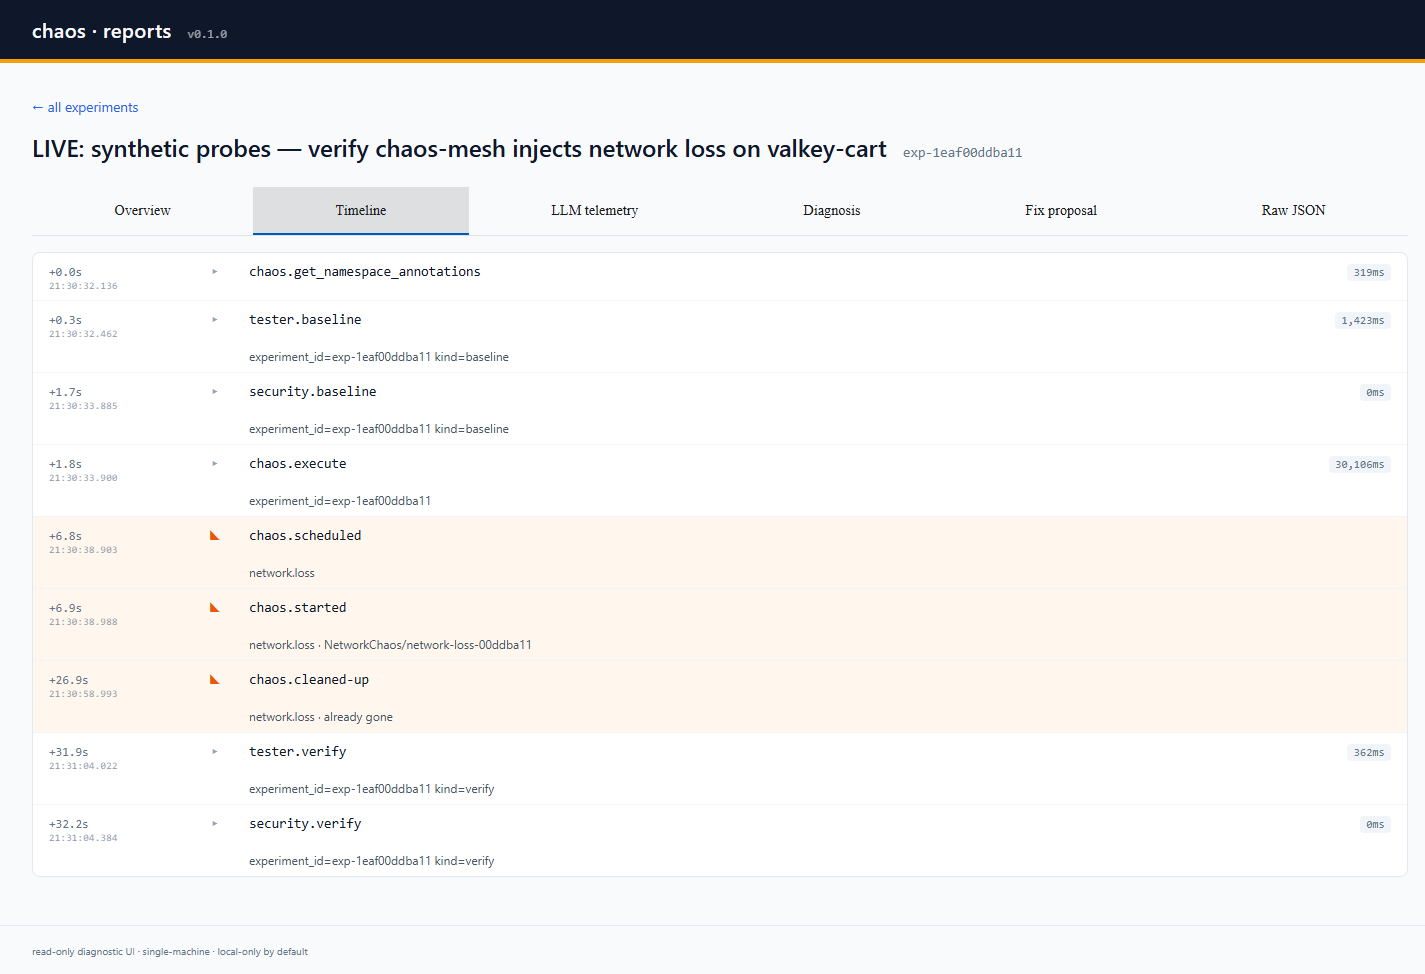Click the 21:31:04.384 clock time
Image resolution: width=1425 pixels, height=974 pixels.
coord(83,838)
